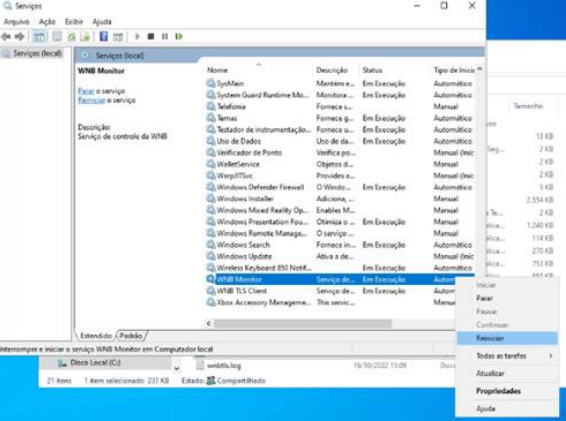Select the Windows Installer service
Screen dimensions: 566x421
tap(339, 199)
